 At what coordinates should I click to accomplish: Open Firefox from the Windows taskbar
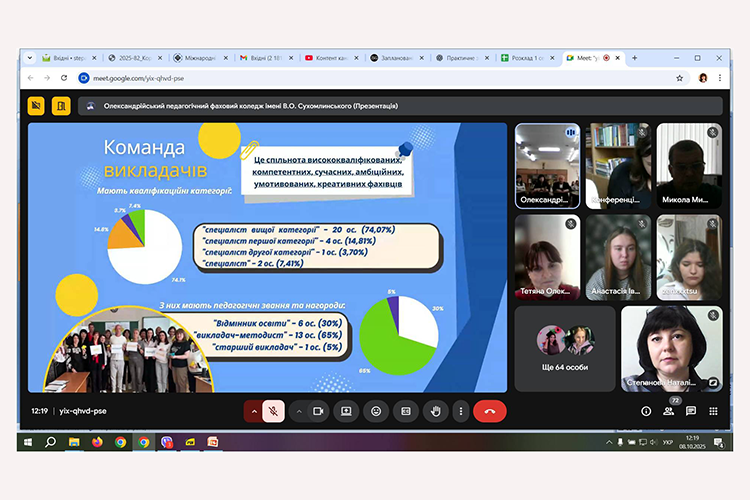tap(97, 441)
